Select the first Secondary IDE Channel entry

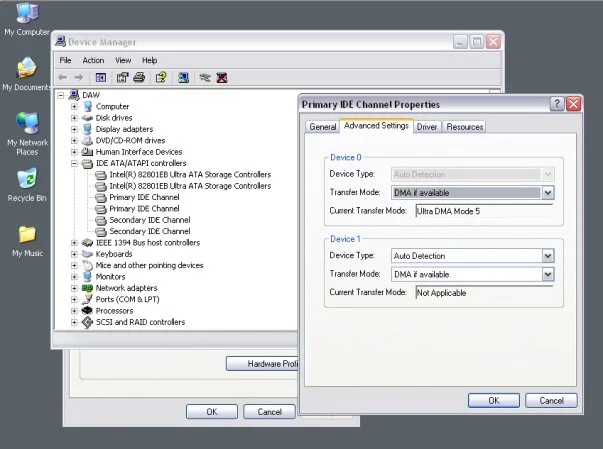150,220
